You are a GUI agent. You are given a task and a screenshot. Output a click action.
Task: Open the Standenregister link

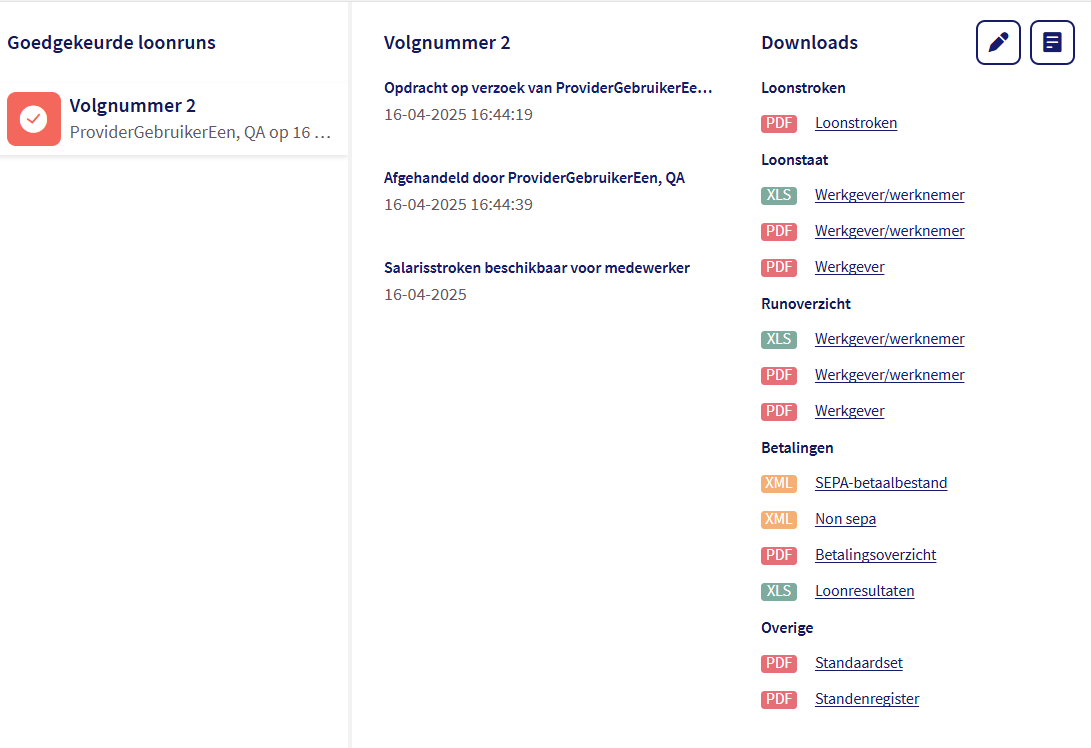click(x=866, y=699)
